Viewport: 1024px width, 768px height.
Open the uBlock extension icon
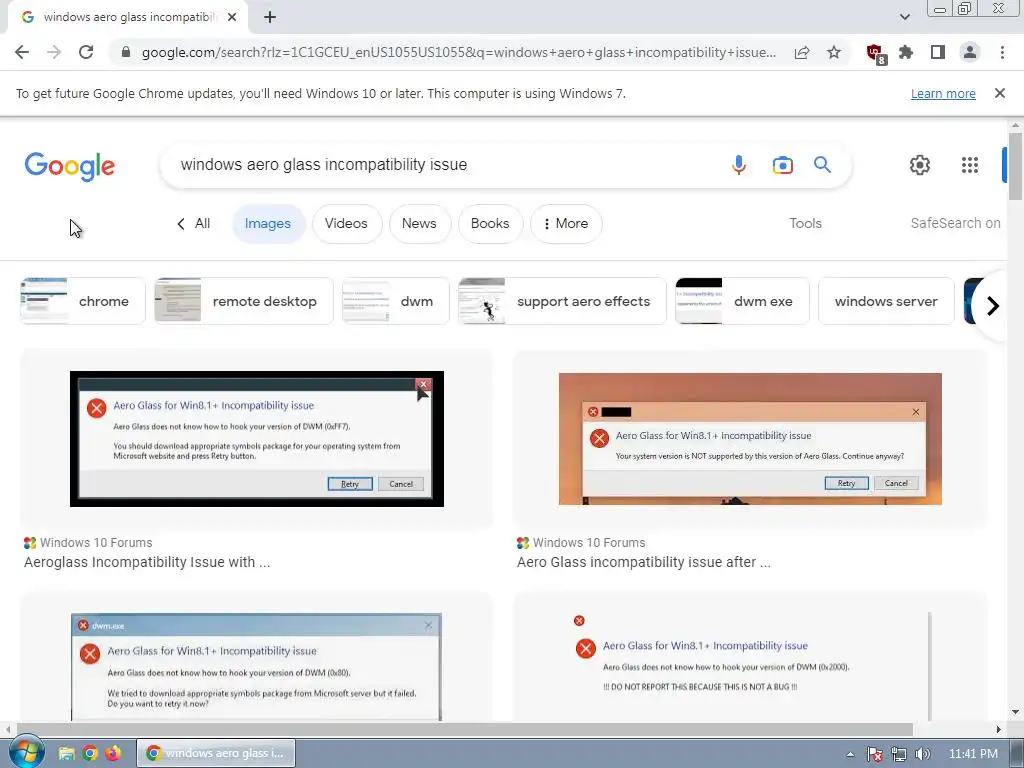pos(875,53)
